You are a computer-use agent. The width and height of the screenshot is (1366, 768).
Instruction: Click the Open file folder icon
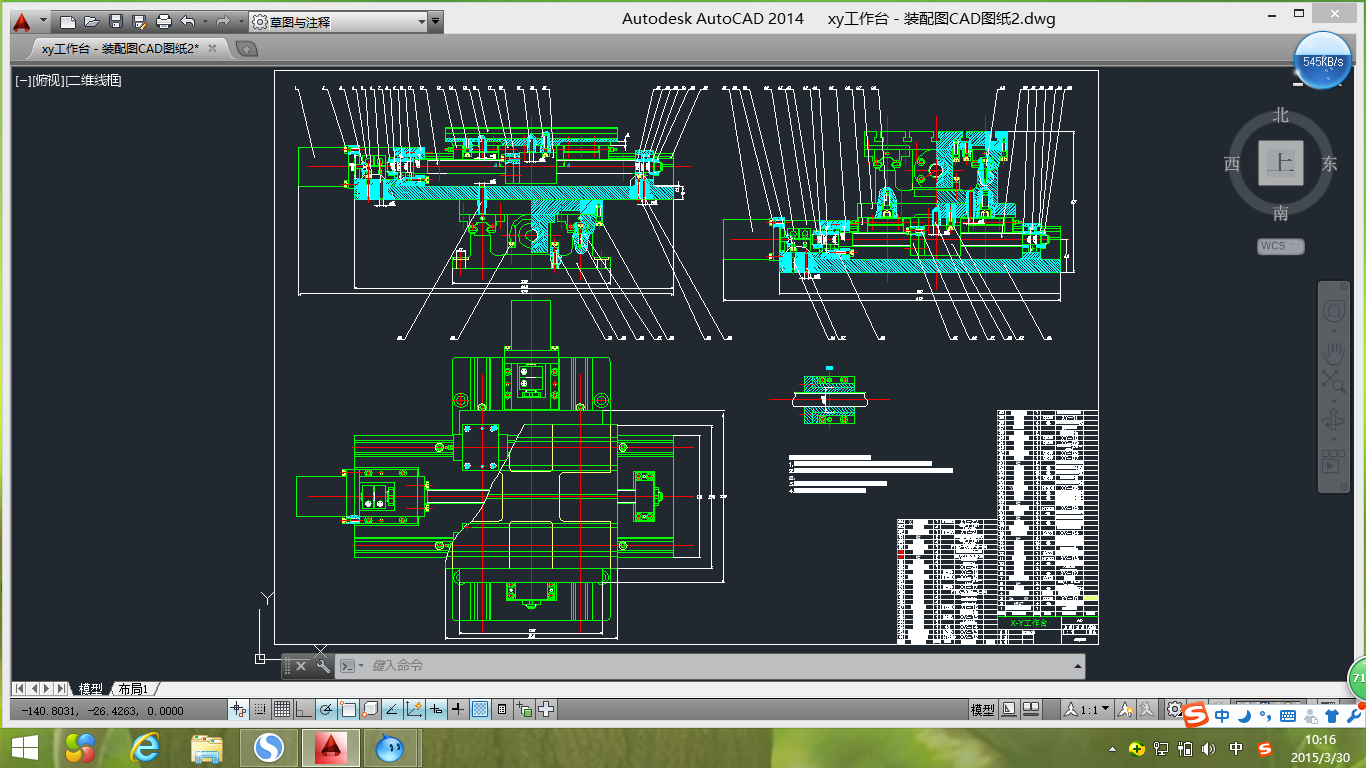coord(91,21)
